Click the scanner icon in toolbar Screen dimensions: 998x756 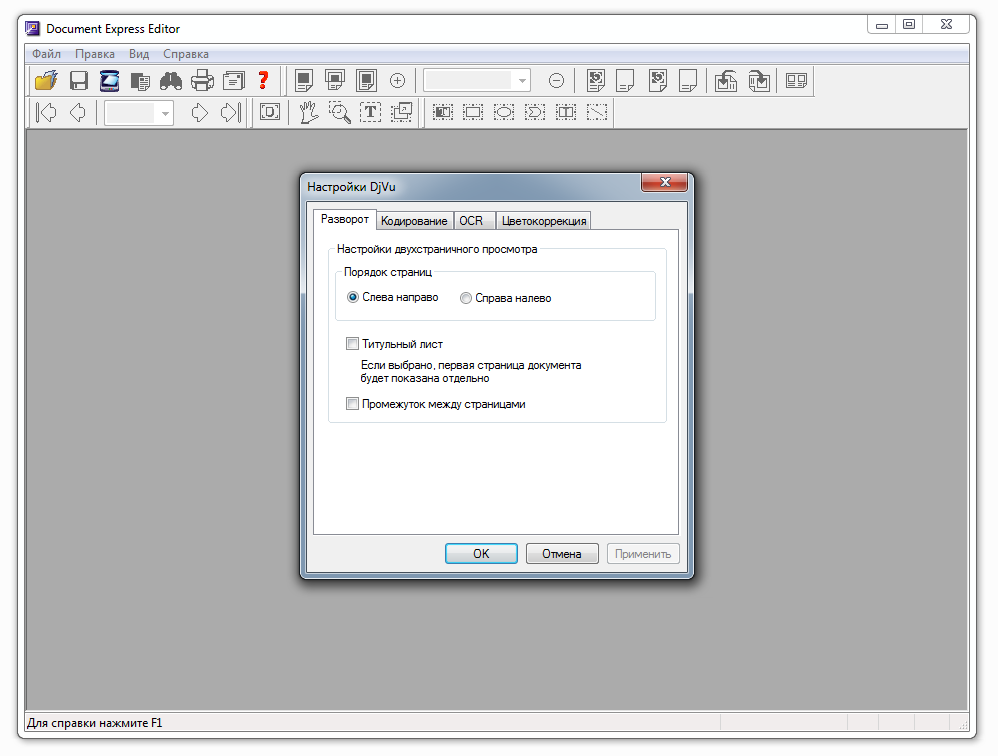click(x=109, y=81)
